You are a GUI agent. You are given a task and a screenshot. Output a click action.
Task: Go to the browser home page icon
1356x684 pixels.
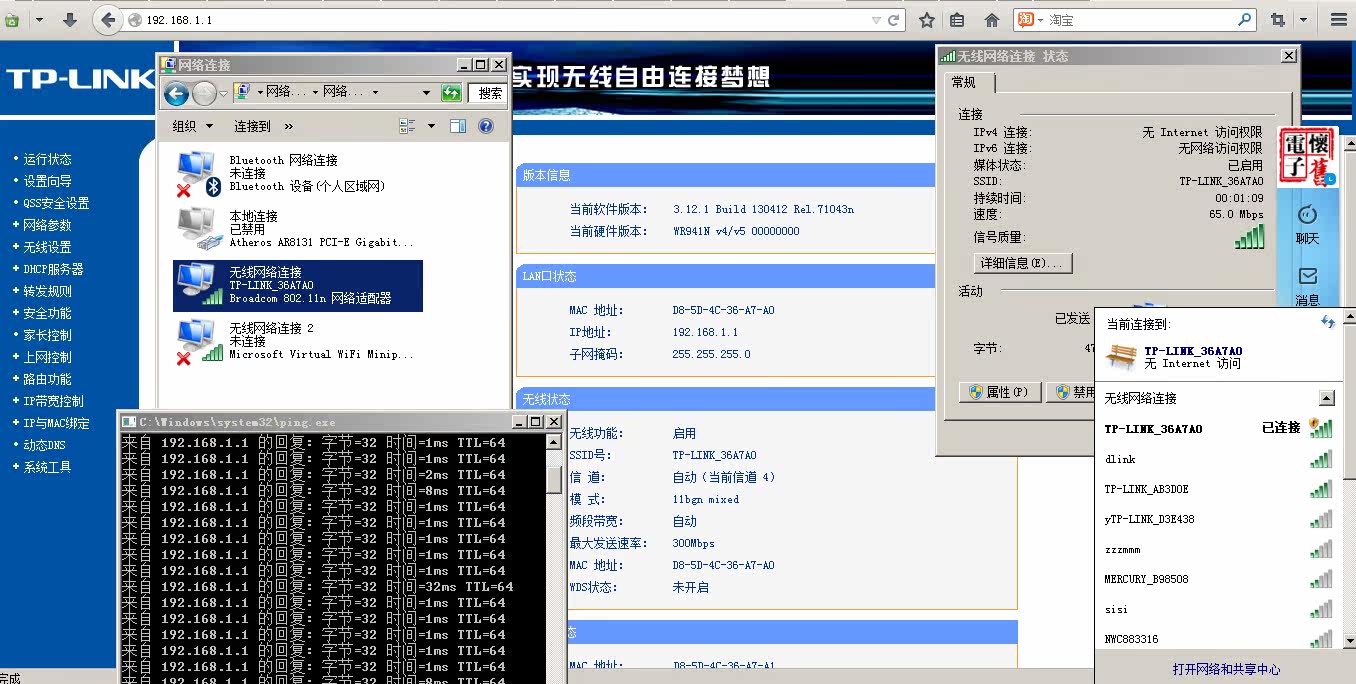click(x=992, y=19)
